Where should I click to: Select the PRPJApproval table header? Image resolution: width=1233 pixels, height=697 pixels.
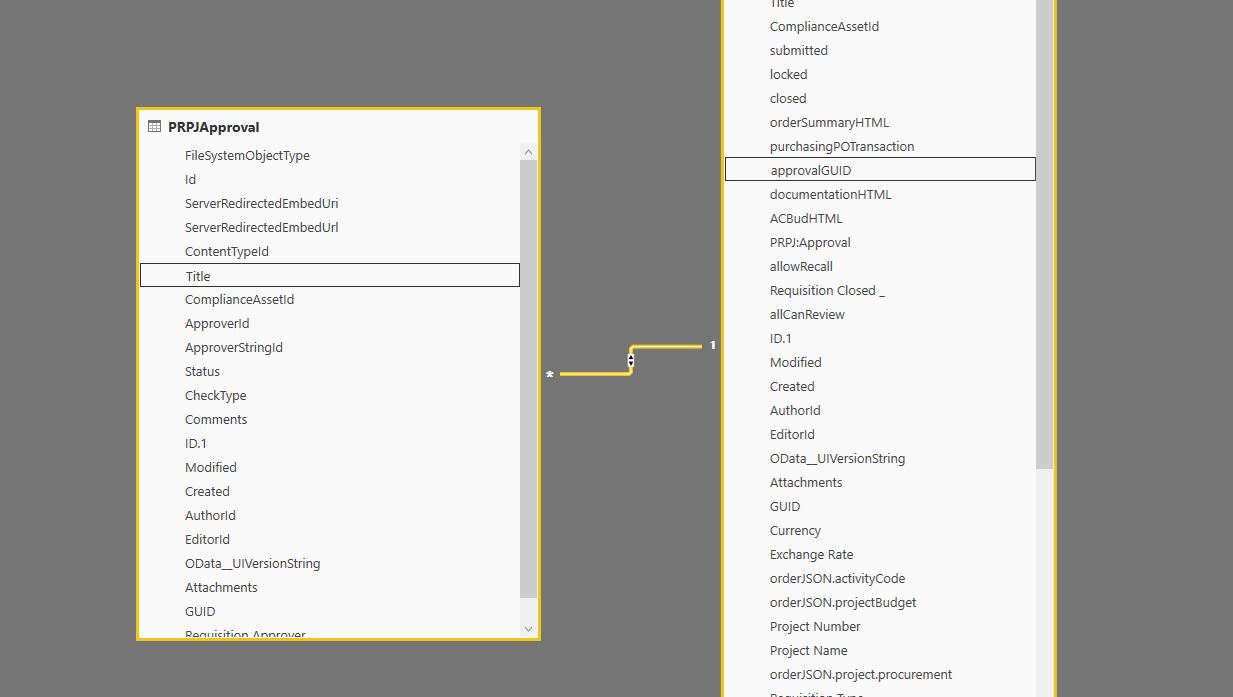point(338,127)
